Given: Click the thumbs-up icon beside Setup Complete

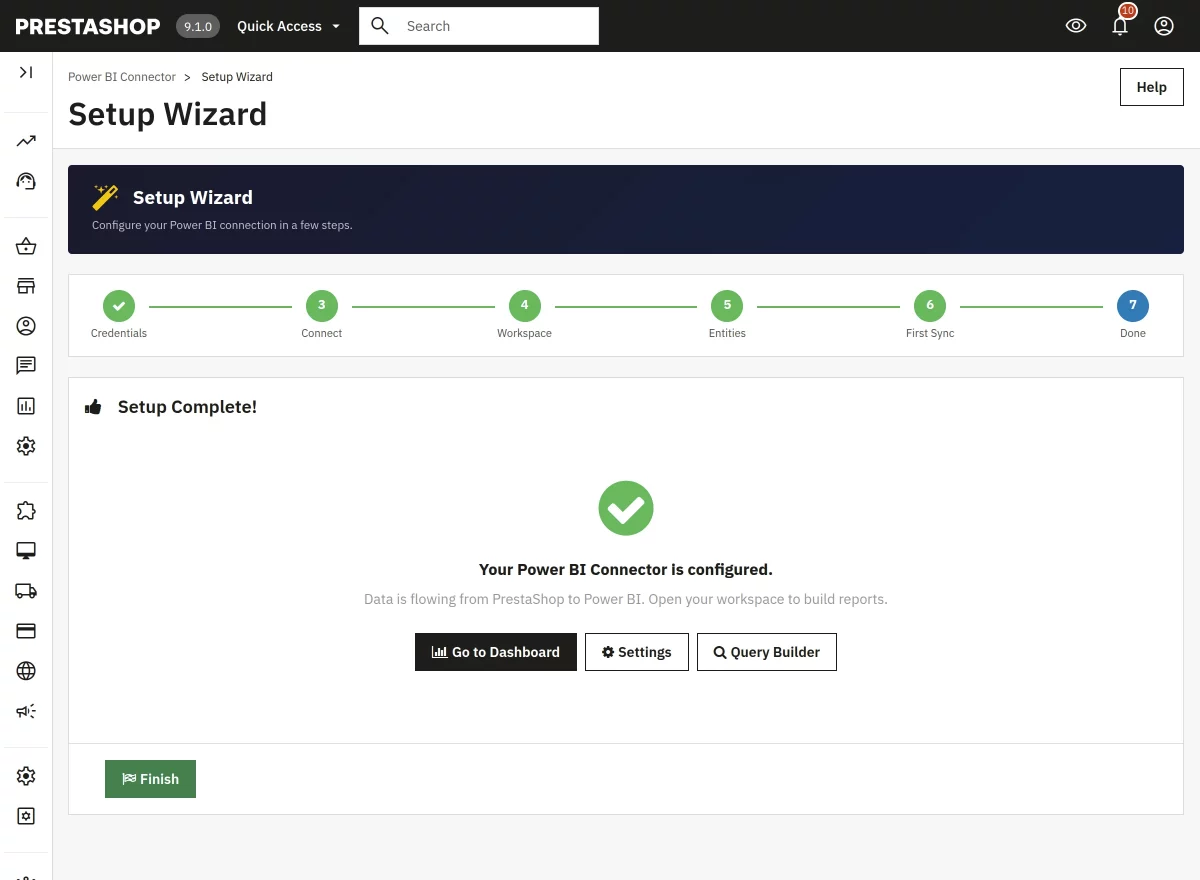Looking at the screenshot, I should (x=94, y=407).
